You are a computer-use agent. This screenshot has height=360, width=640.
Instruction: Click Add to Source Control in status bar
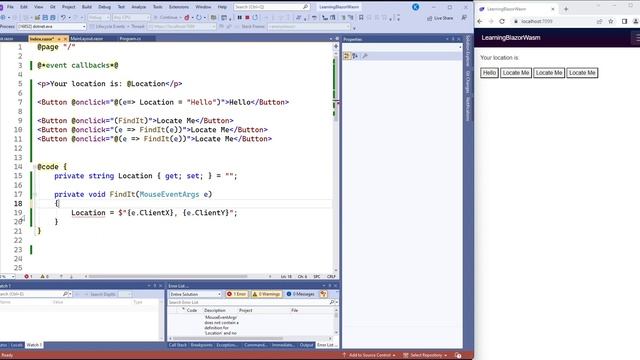click(x=369, y=355)
